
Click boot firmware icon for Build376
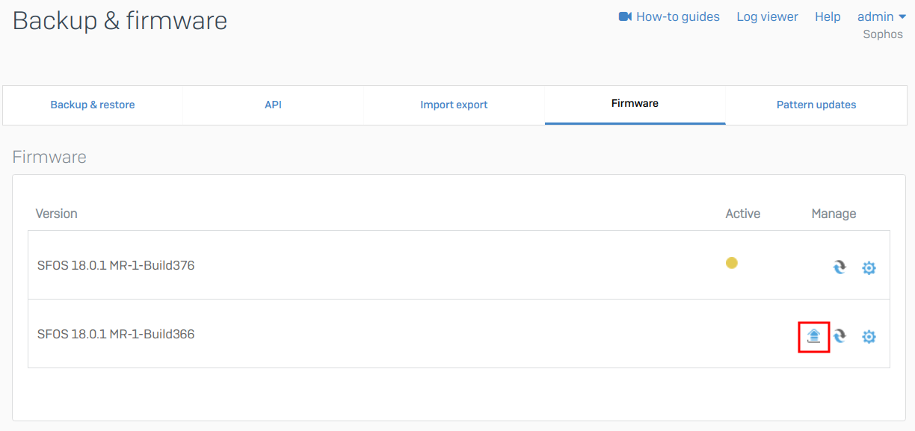[x=841, y=267]
